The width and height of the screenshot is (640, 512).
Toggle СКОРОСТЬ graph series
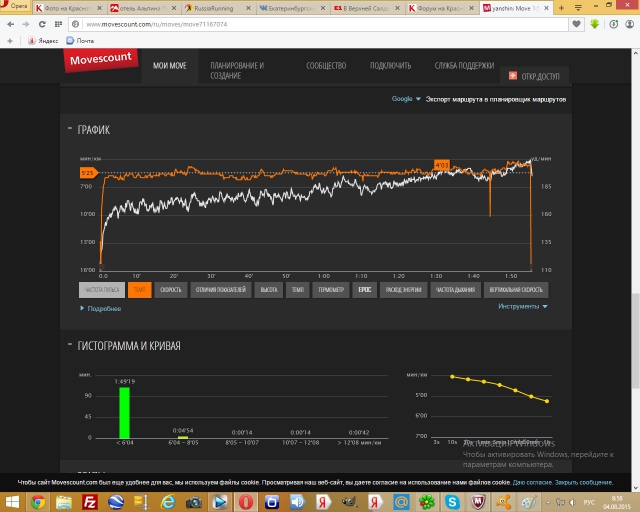[x=171, y=290]
